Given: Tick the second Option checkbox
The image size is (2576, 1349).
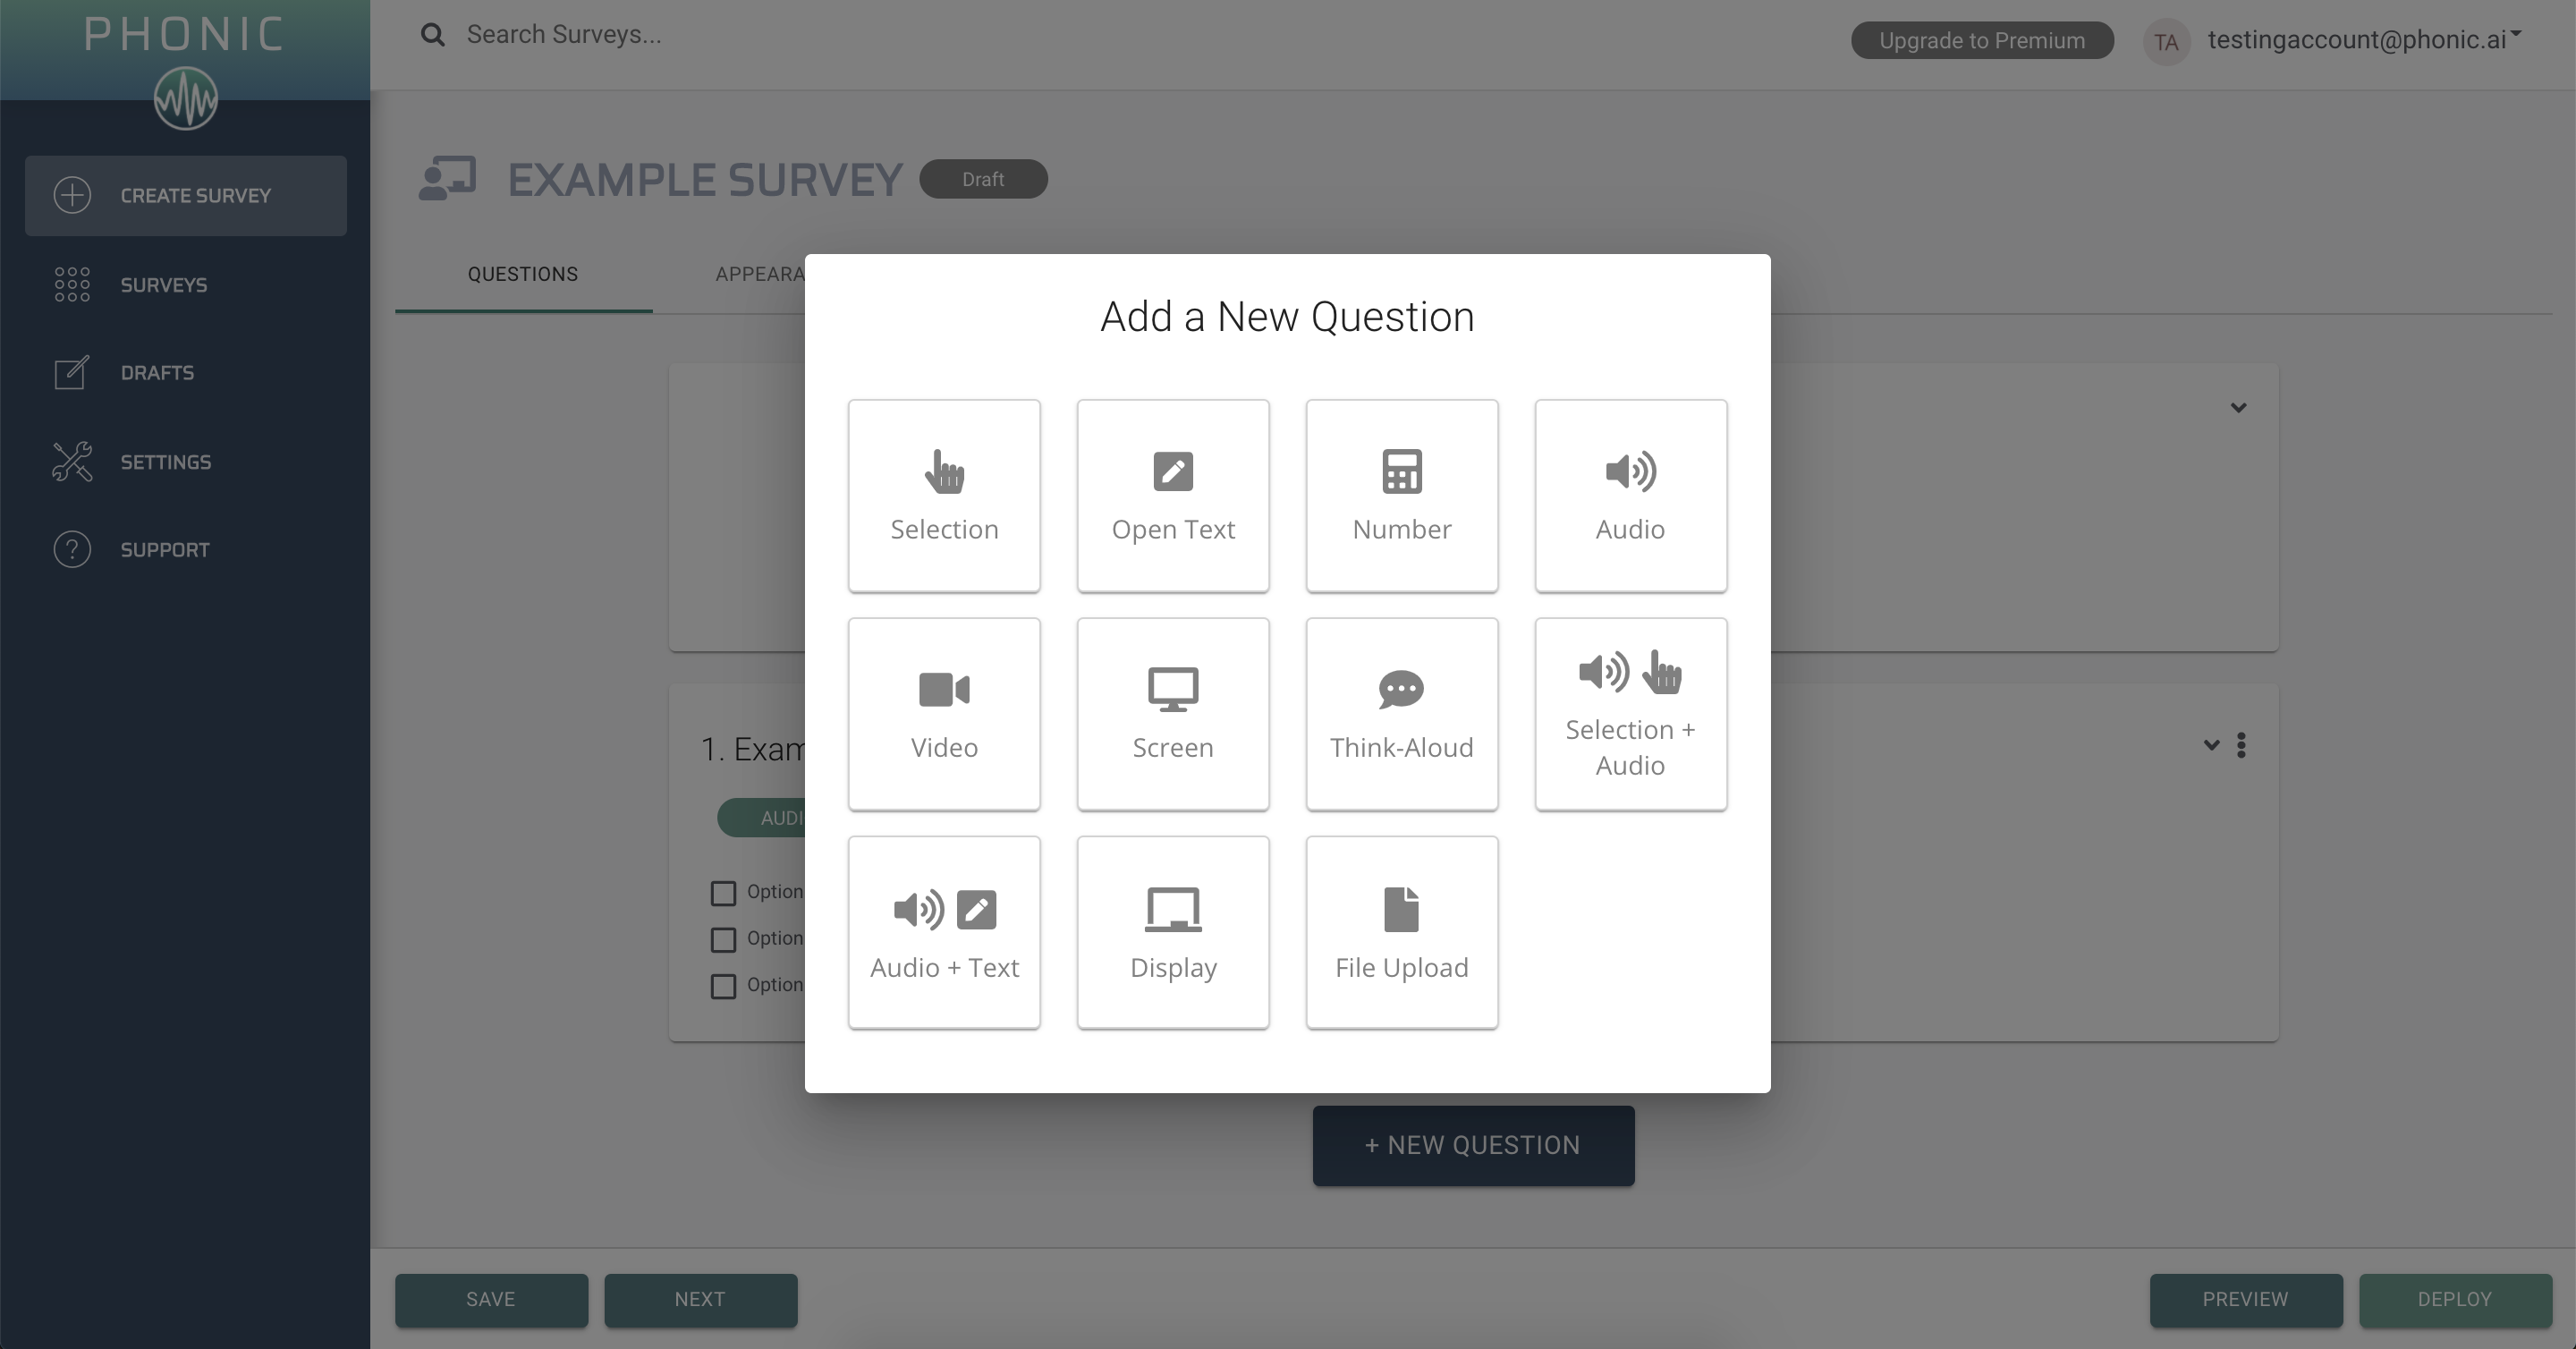Looking at the screenshot, I should 723,940.
